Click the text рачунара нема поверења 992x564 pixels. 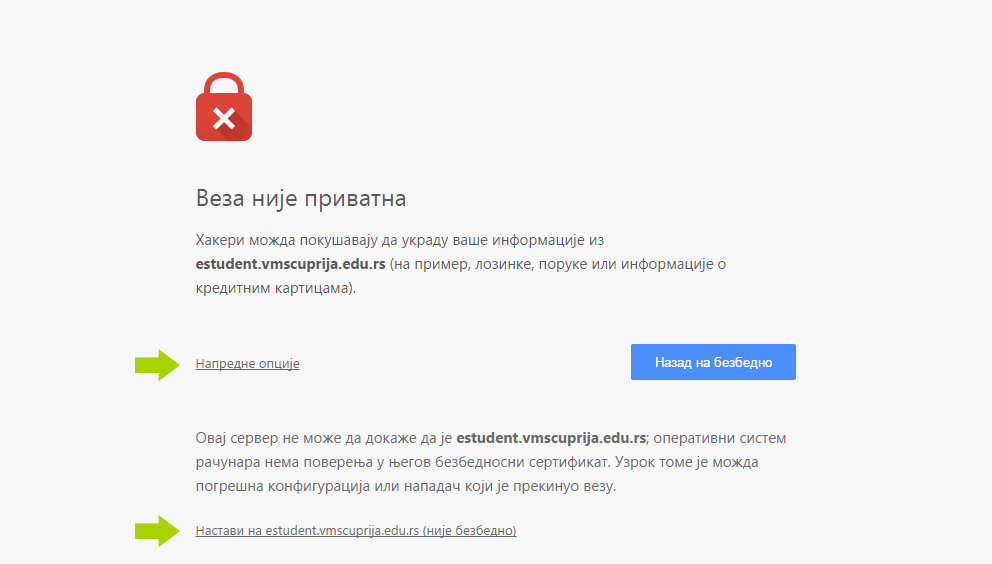pyautogui.click(x=281, y=462)
